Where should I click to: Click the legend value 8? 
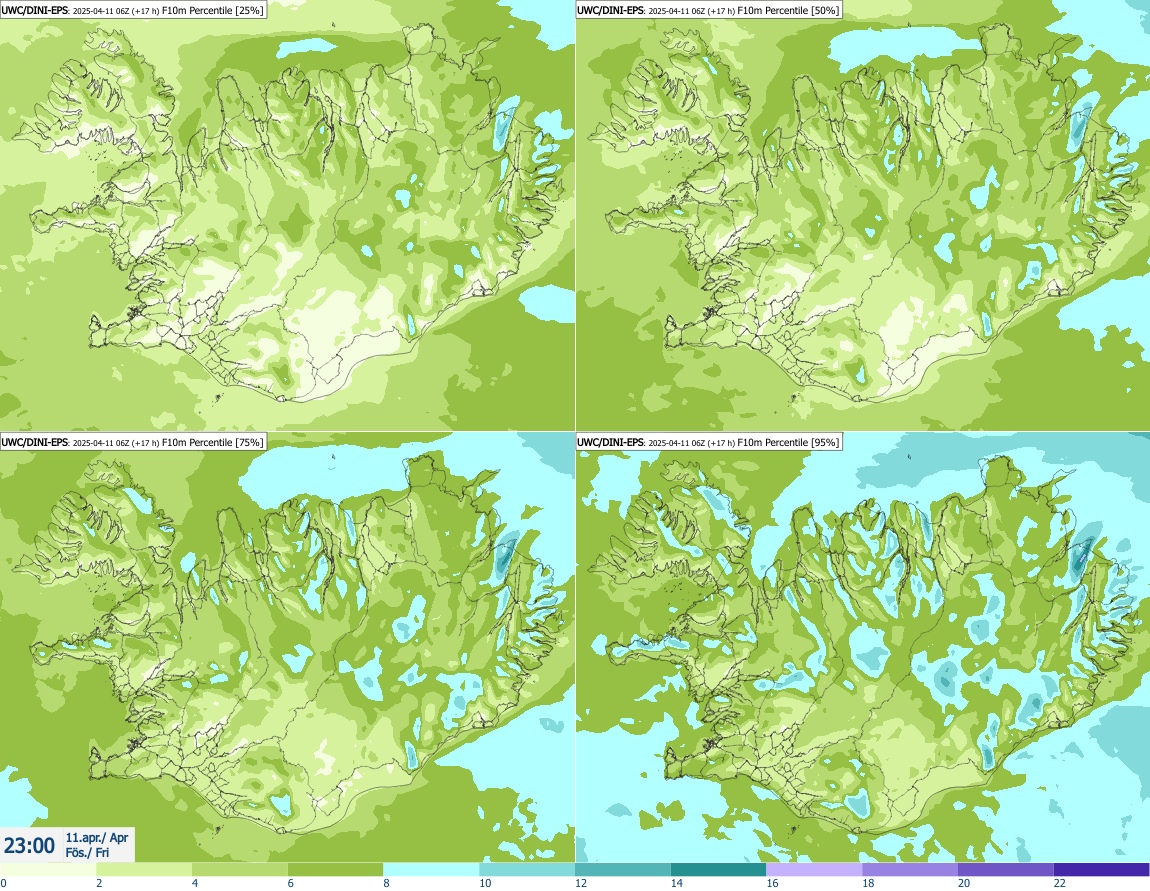point(386,883)
